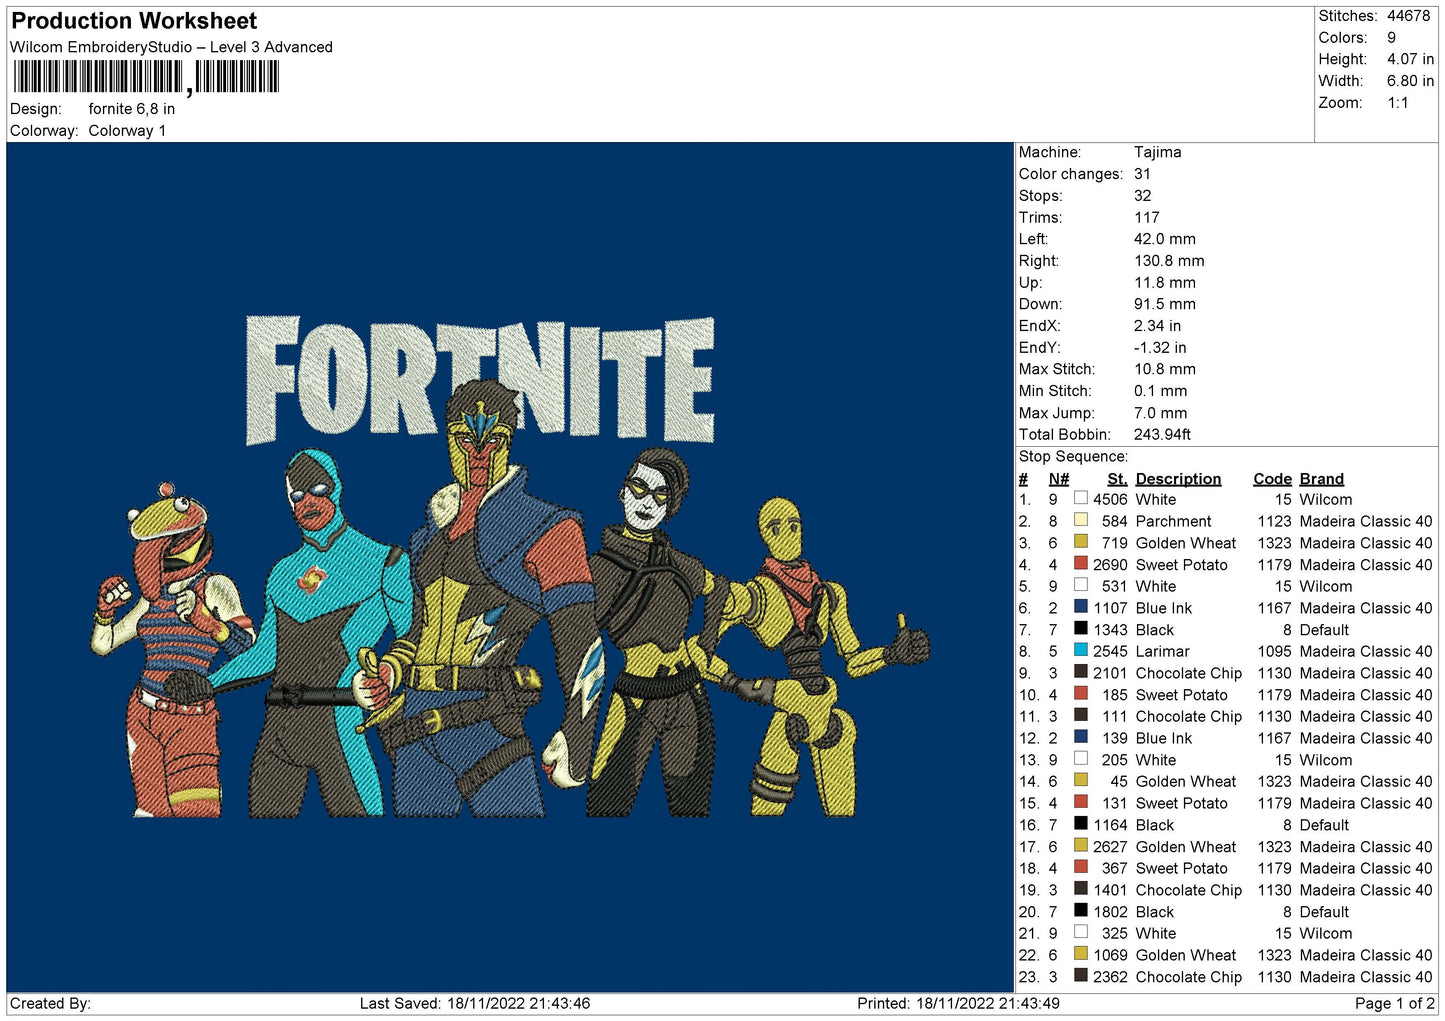Click the EndY value '-1.32 in'
Viewport: 1445px width, 1021px height.
(1160, 348)
